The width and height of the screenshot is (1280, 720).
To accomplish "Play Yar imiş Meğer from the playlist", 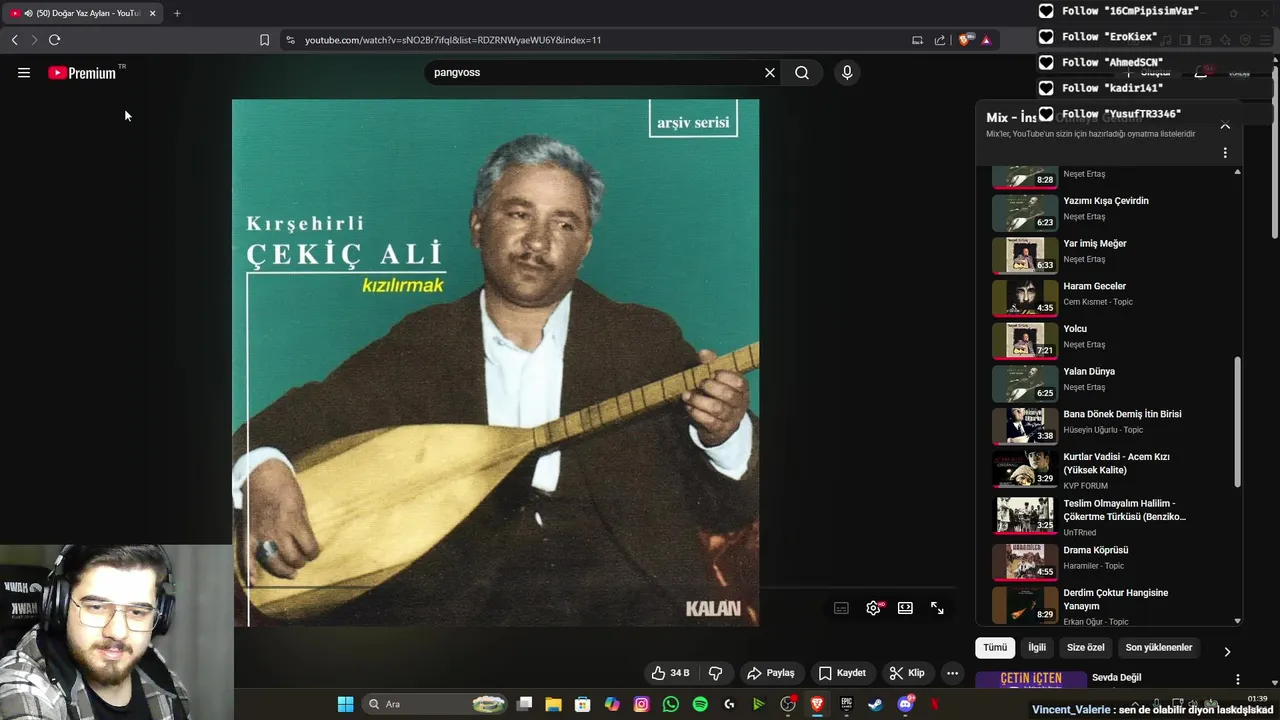I will [1095, 244].
